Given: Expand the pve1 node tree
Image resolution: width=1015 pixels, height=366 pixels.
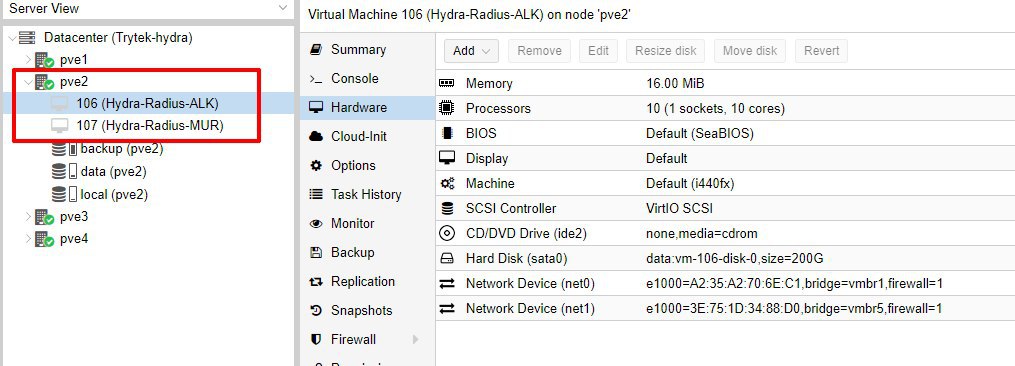Looking at the screenshot, I should (x=28, y=60).
